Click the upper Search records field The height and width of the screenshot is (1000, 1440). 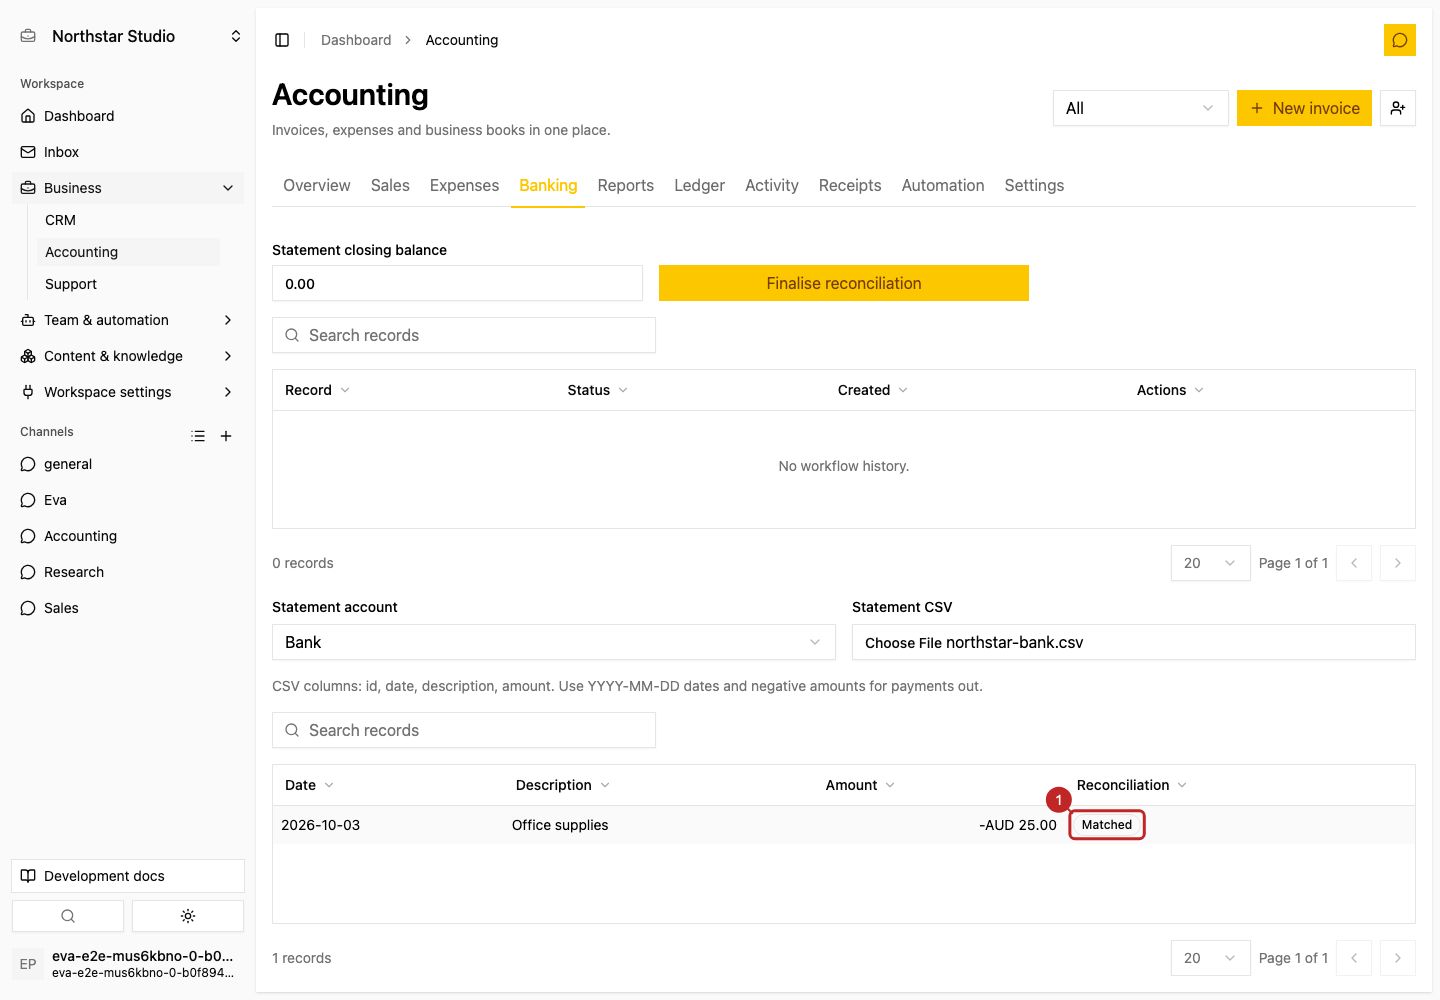click(x=464, y=335)
